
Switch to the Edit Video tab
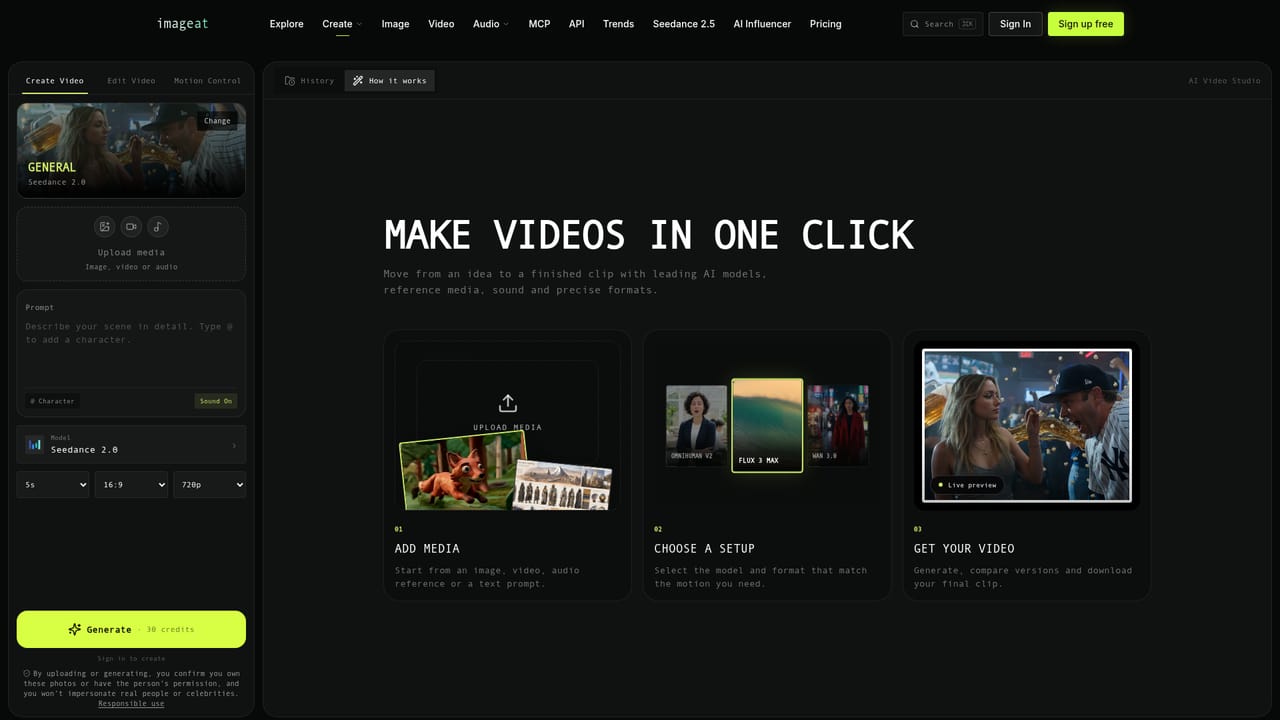[131, 81]
